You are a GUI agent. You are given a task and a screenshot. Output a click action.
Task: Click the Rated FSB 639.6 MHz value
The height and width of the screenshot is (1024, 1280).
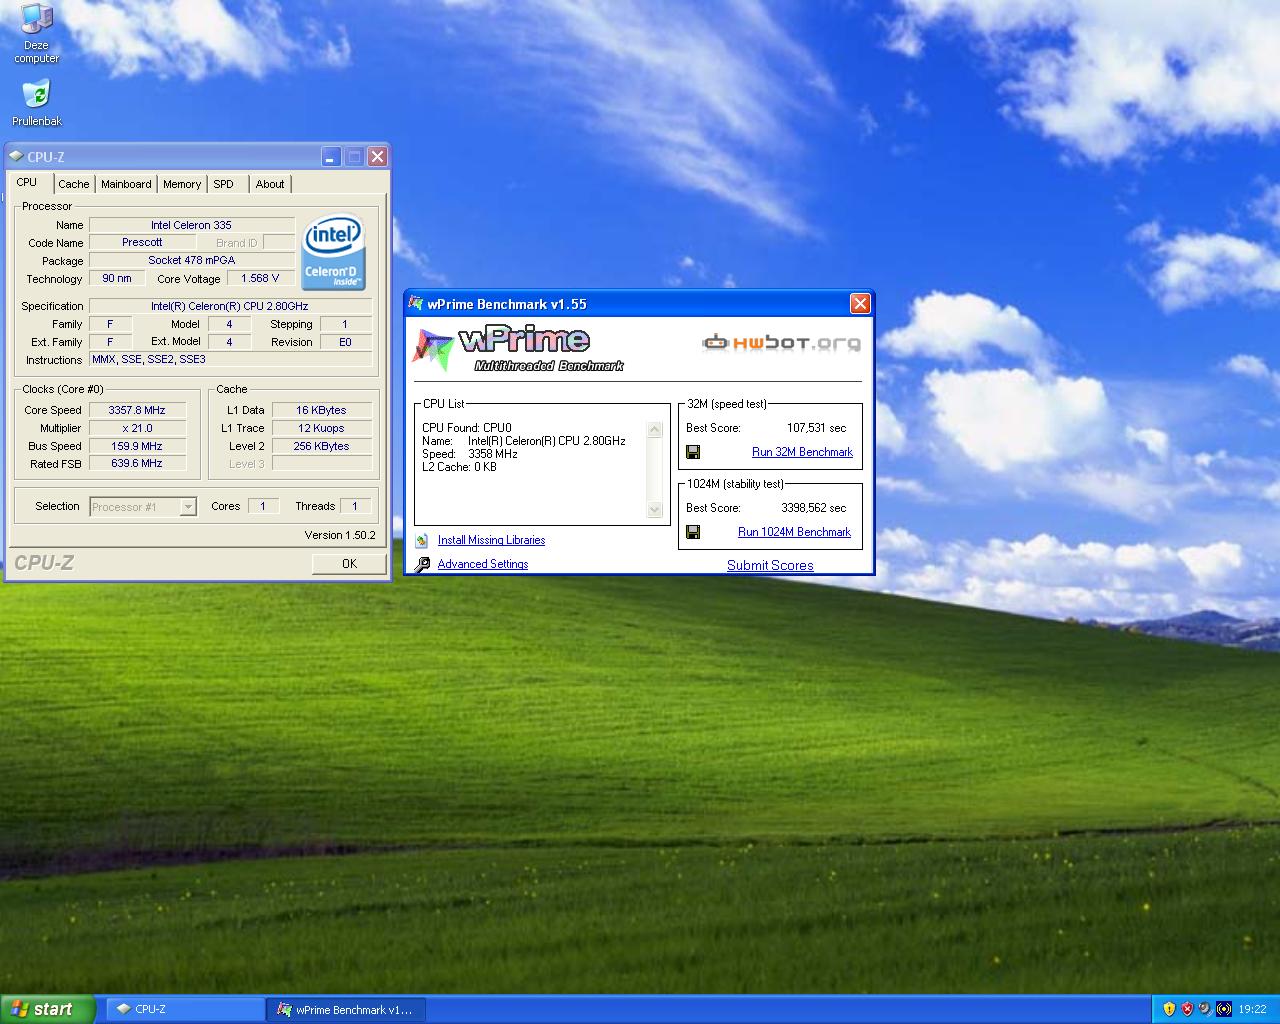(137, 464)
